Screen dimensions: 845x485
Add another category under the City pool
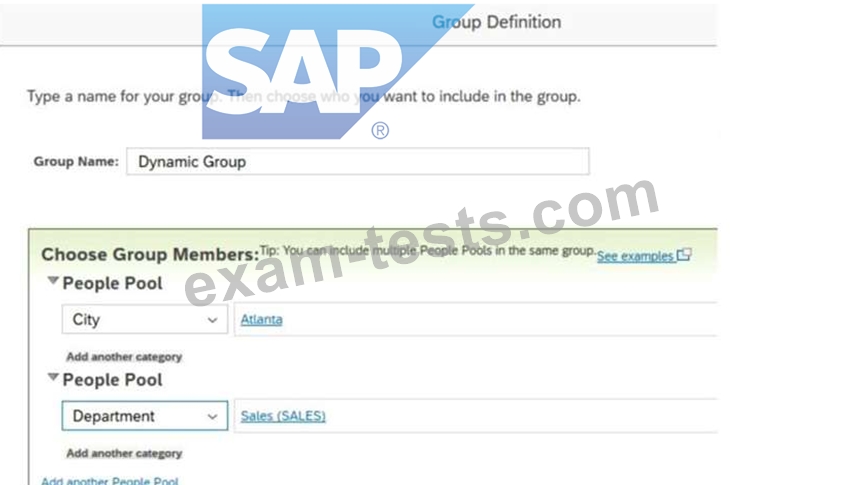tap(124, 357)
